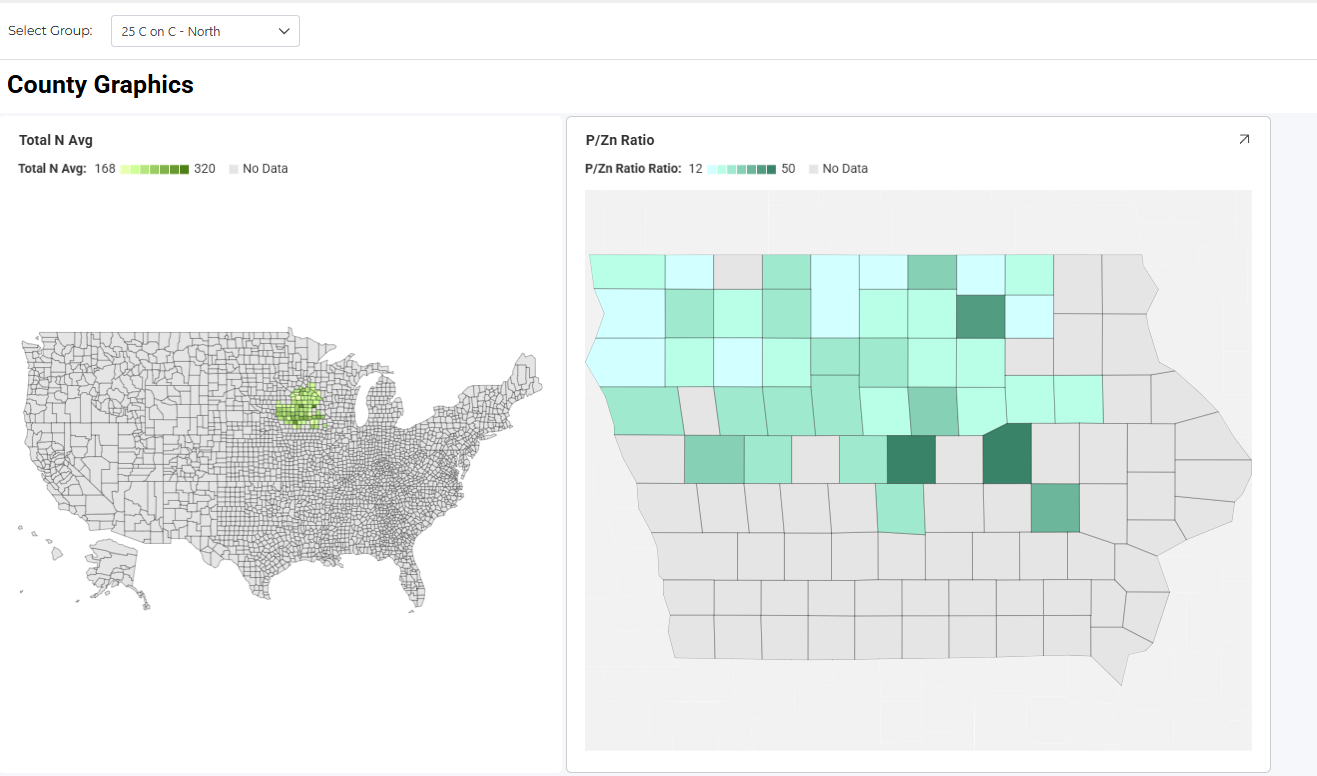Image resolution: width=1317 pixels, height=776 pixels.
Task: Expand the P/Zn Ratio map card
Action: (x=1244, y=140)
